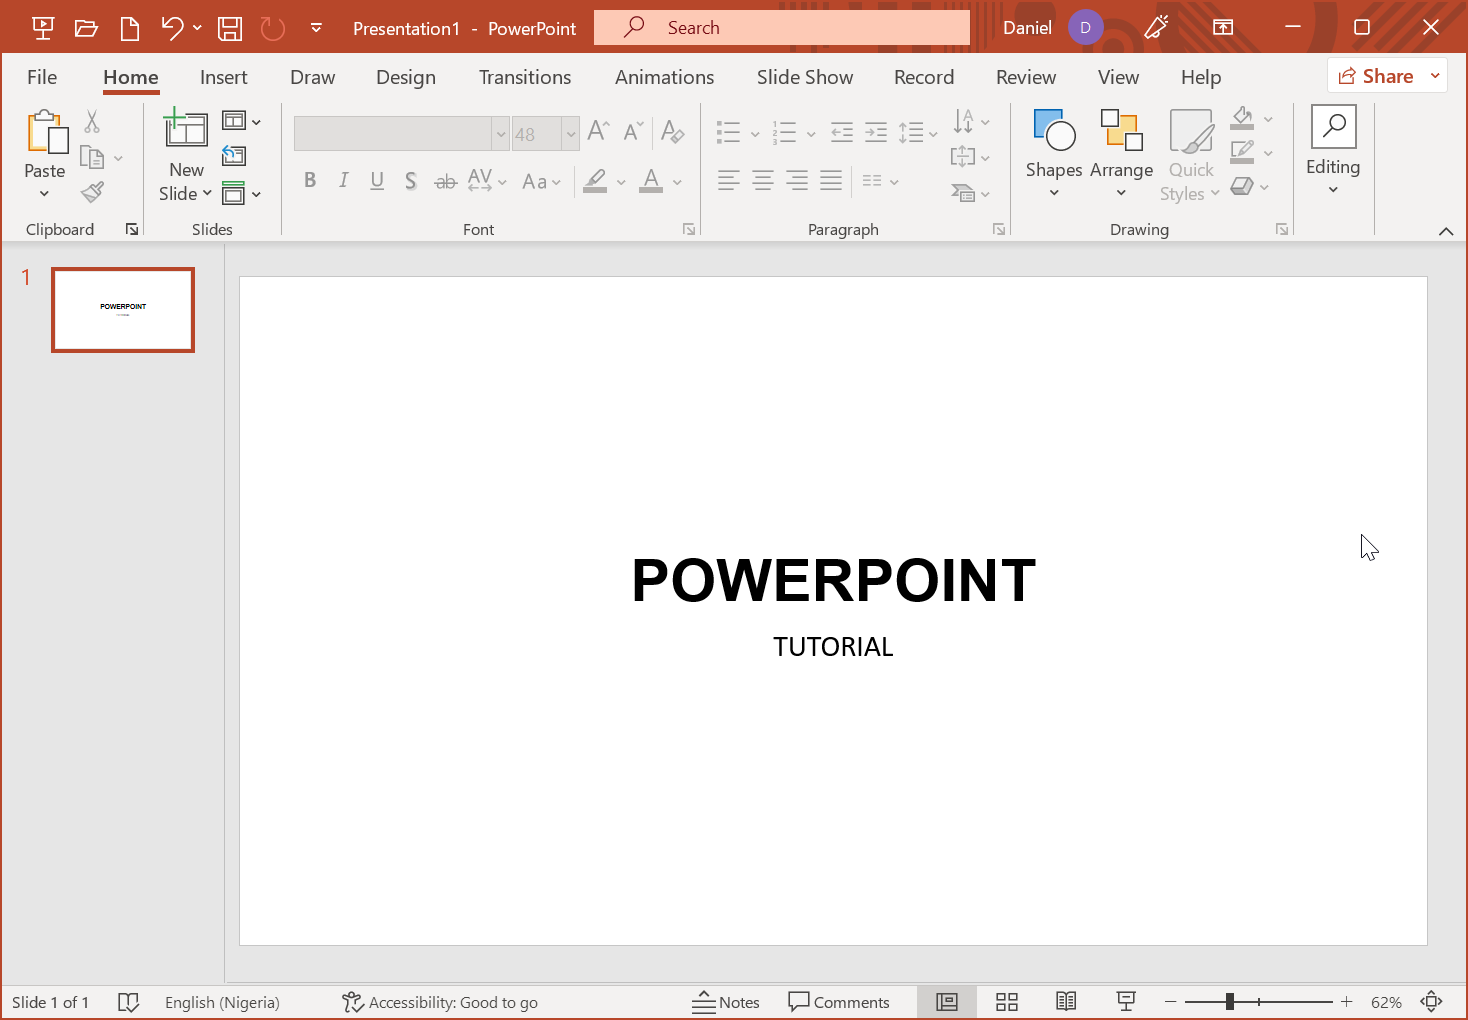1468x1020 pixels.
Task: Open the Arrange dropdown
Action: [x=1121, y=193]
